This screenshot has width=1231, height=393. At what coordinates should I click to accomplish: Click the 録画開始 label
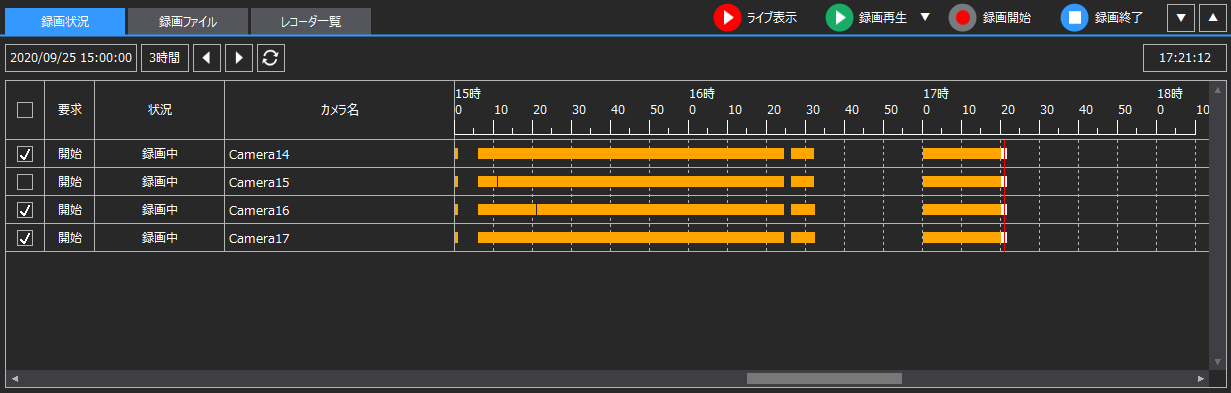pos(1007,18)
